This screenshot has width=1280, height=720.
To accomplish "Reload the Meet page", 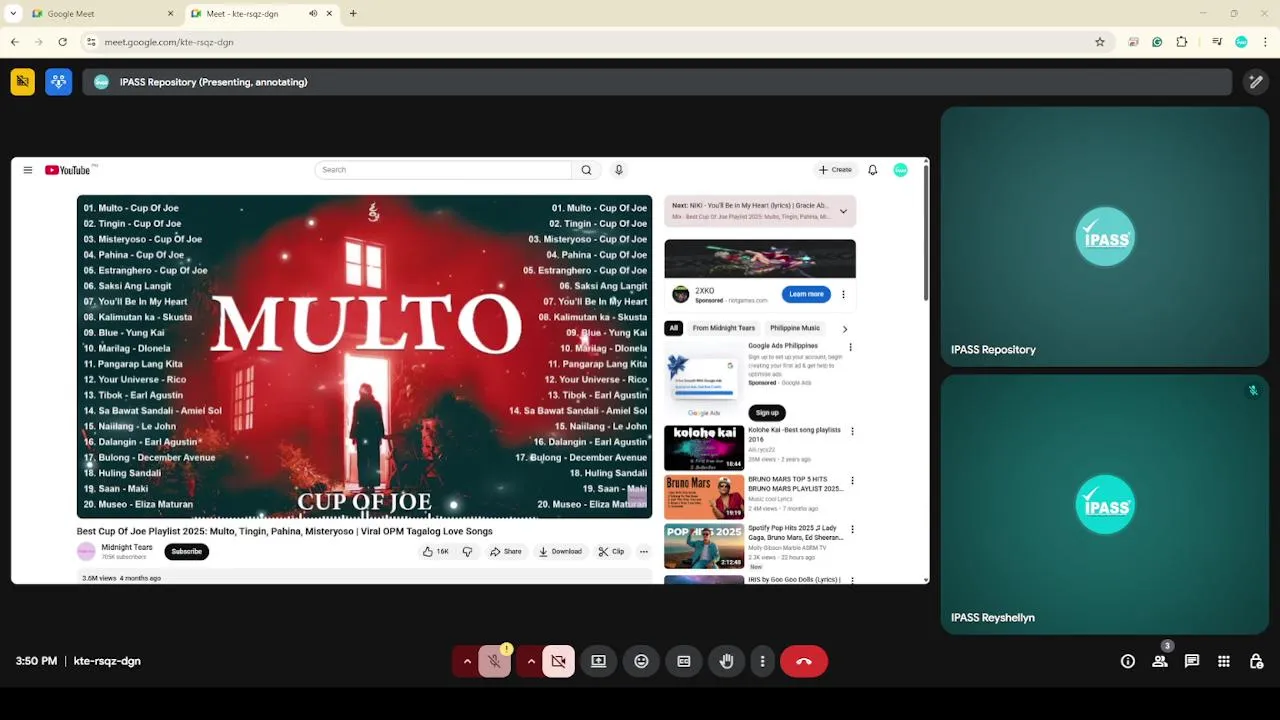I will [62, 42].
